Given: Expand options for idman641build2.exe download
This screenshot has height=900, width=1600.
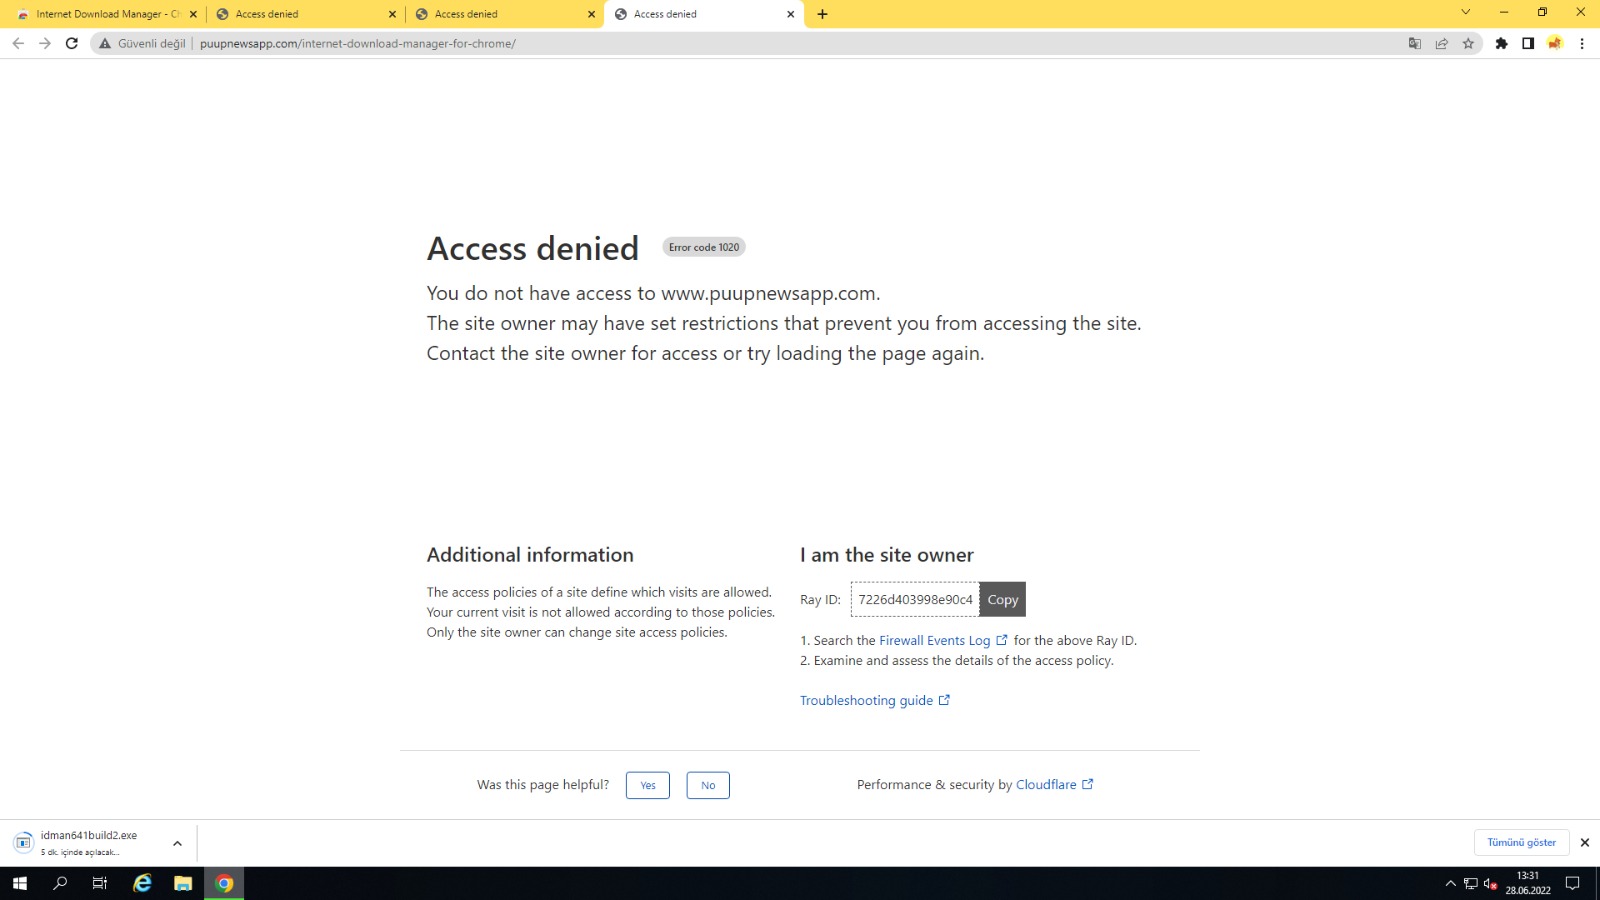Looking at the screenshot, I should tap(177, 843).
